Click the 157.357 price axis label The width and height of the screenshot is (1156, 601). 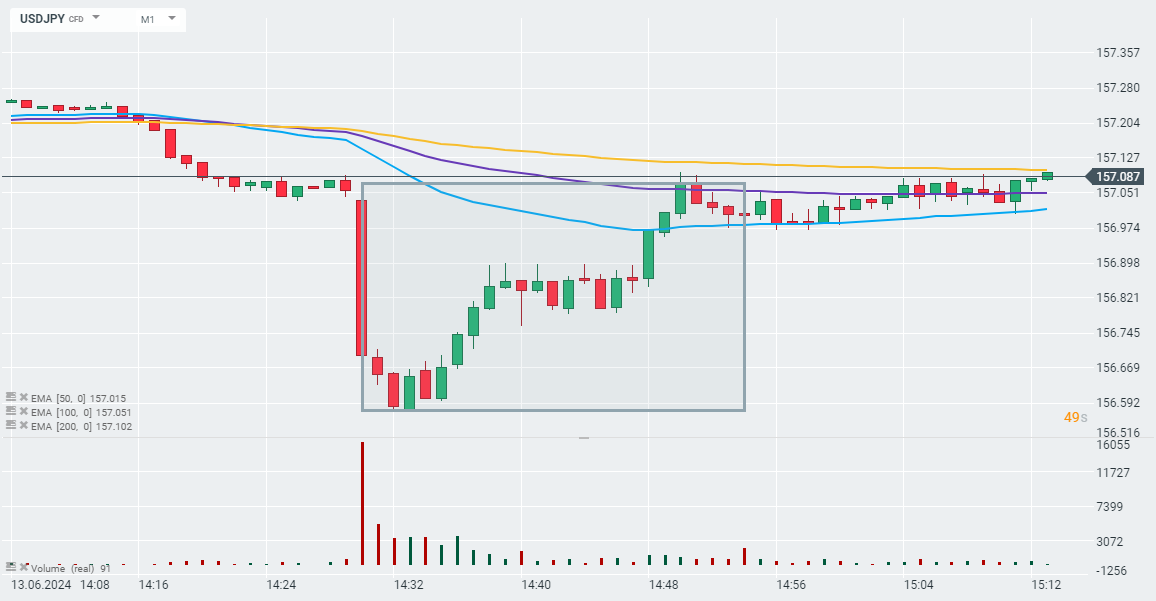[1118, 52]
